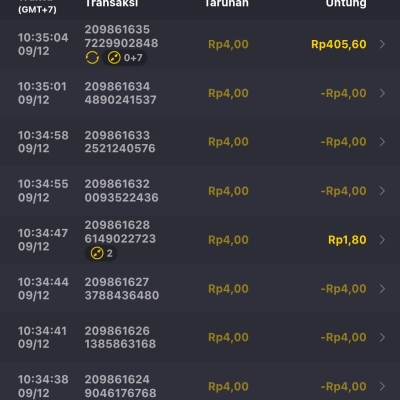Image resolution: width=400 pixels, height=400 pixels.
Task: Open chevron for transaction 2098616344890241537
Action: (382, 93)
